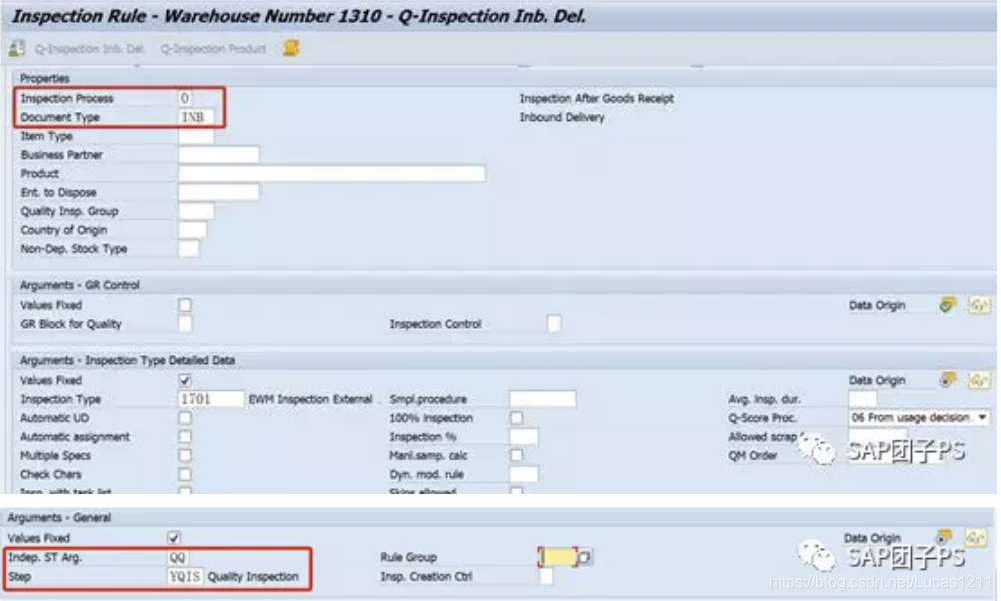This screenshot has width=1001, height=601.
Task: Click the Avg. Insp. dur. field
Action: (862, 399)
